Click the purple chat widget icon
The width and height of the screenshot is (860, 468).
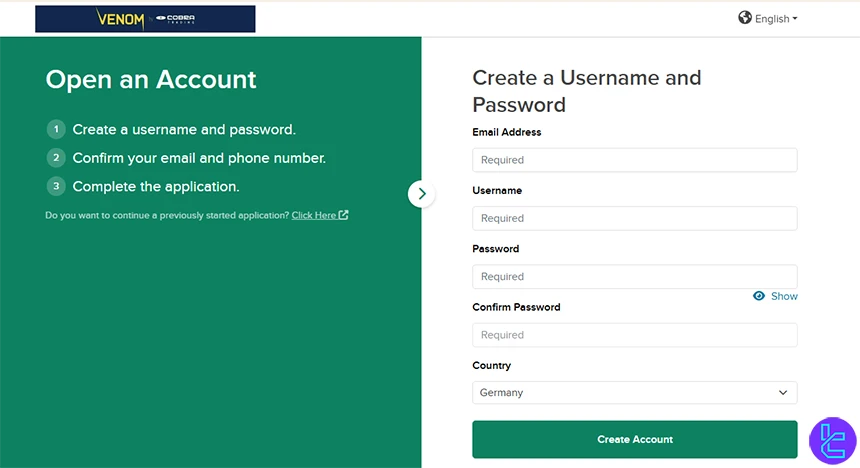coord(833,441)
